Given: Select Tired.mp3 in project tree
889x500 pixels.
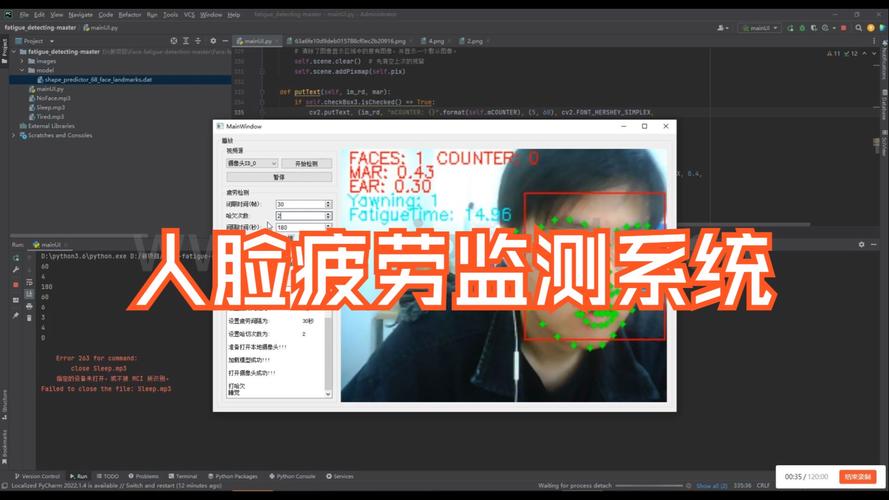Looking at the screenshot, I should (46, 117).
